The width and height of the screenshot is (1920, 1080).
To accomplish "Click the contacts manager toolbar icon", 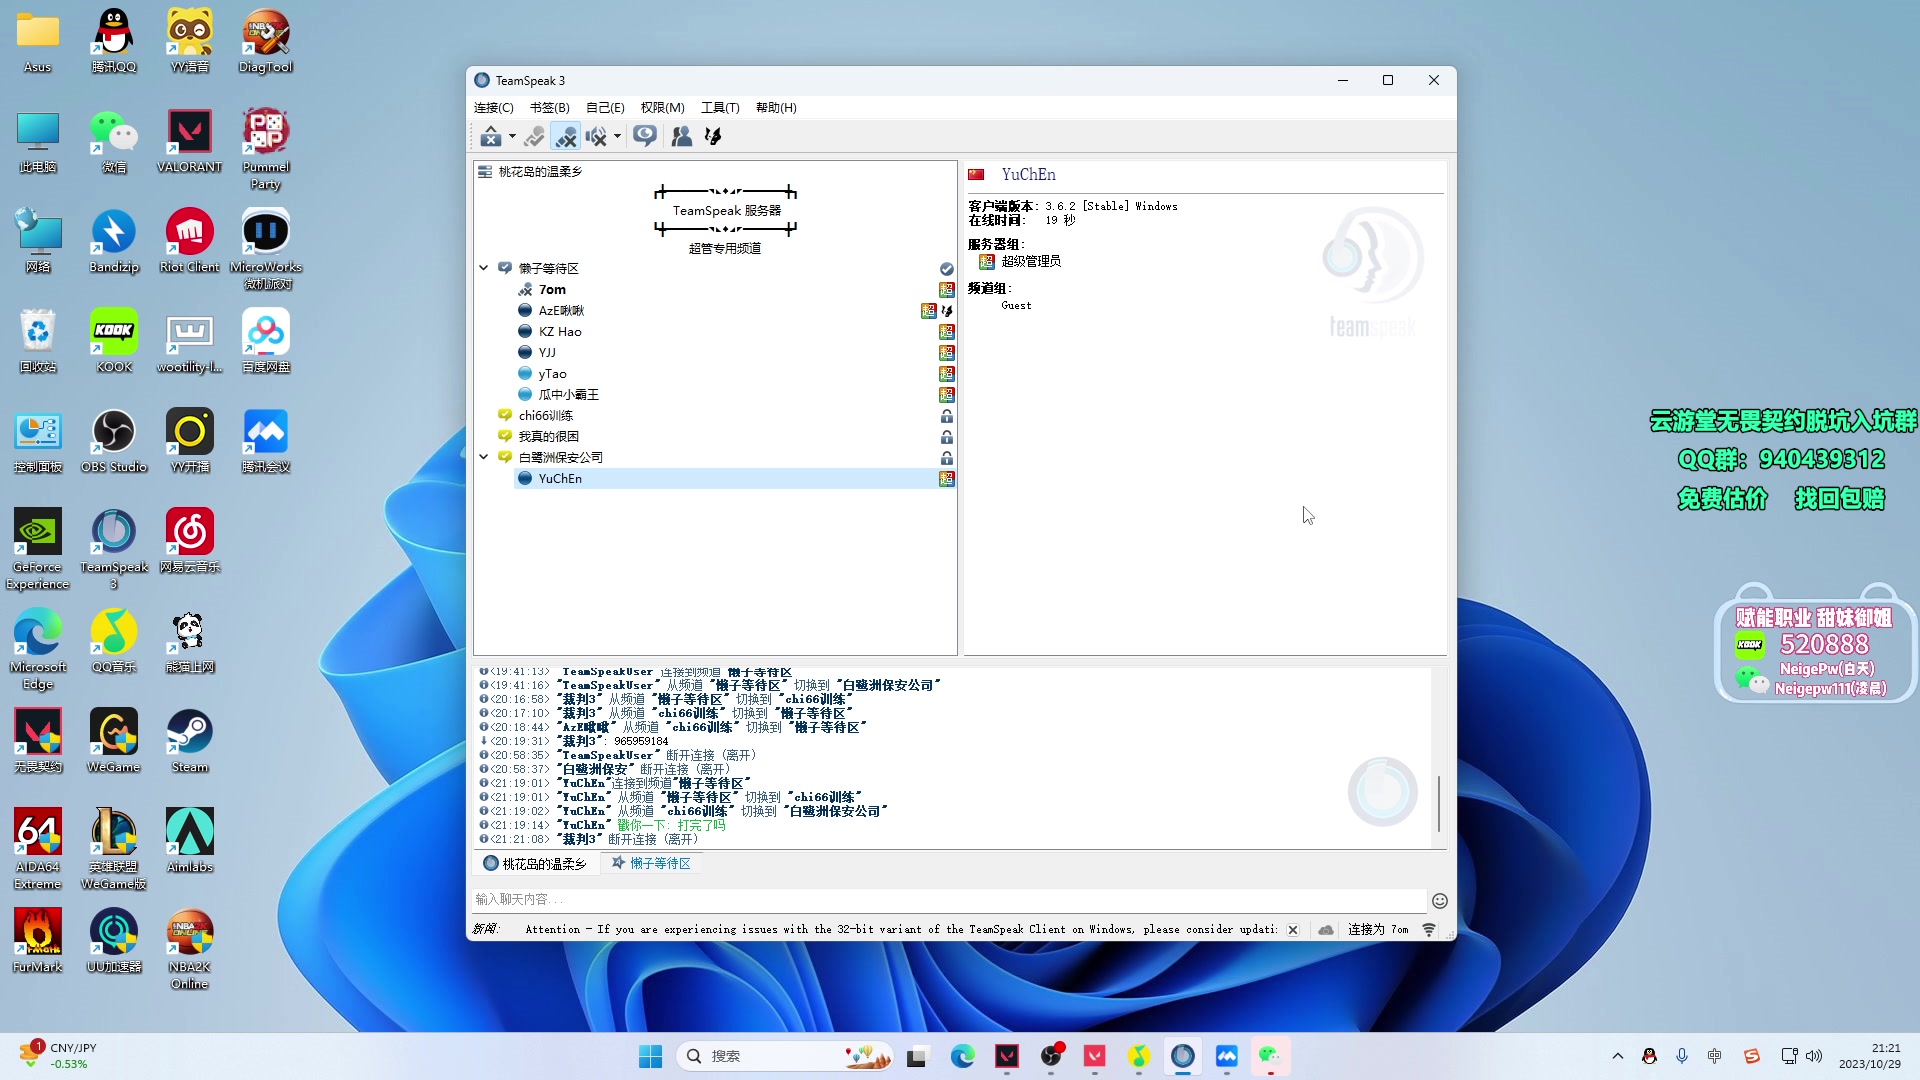I will coord(682,136).
